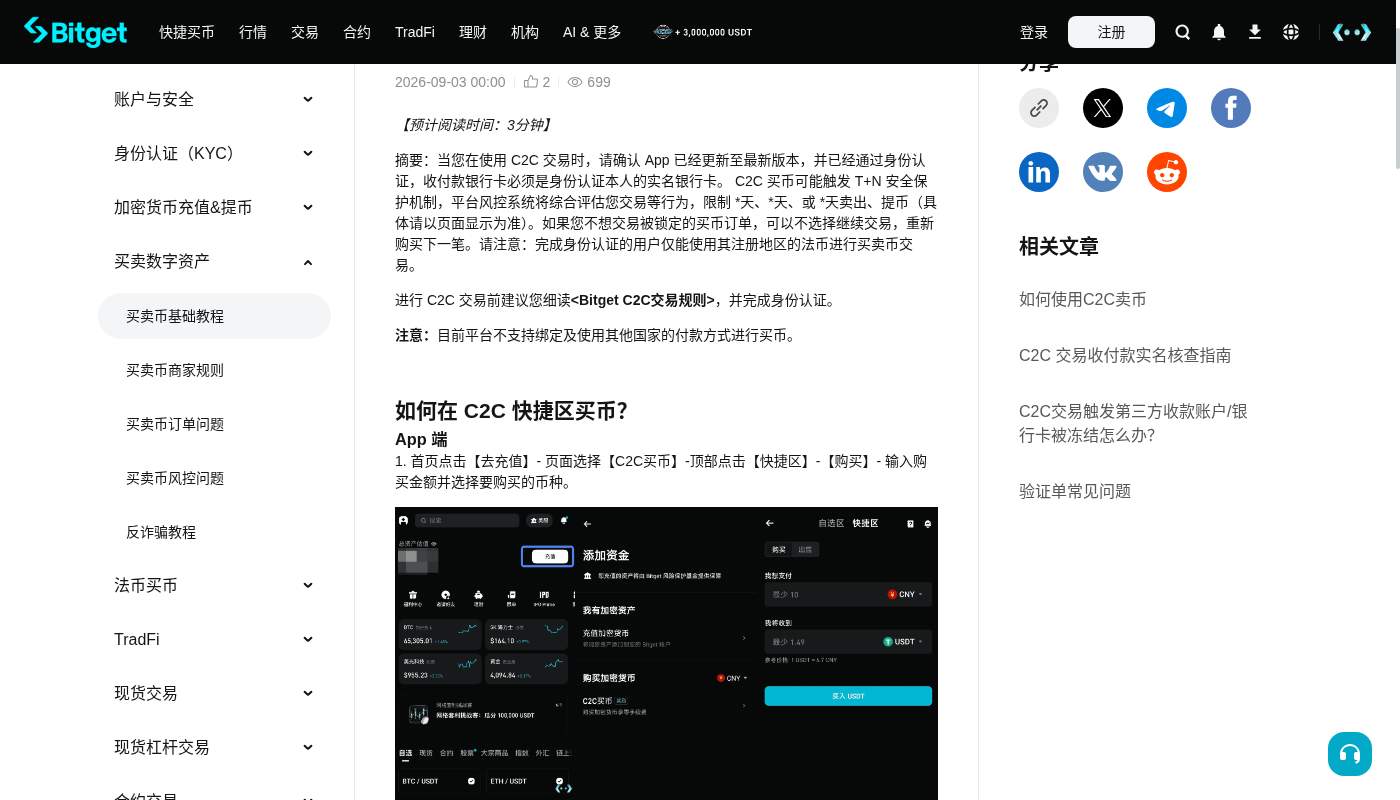Click the 相关文章 heading
Screen dimensions: 1400x800
(x=1059, y=246)
